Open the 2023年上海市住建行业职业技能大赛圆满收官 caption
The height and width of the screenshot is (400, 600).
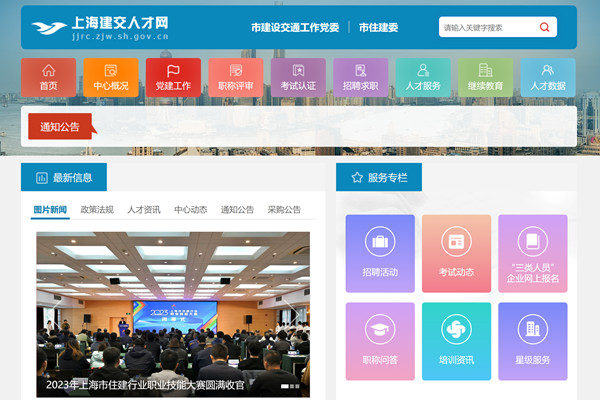(145, 385)
